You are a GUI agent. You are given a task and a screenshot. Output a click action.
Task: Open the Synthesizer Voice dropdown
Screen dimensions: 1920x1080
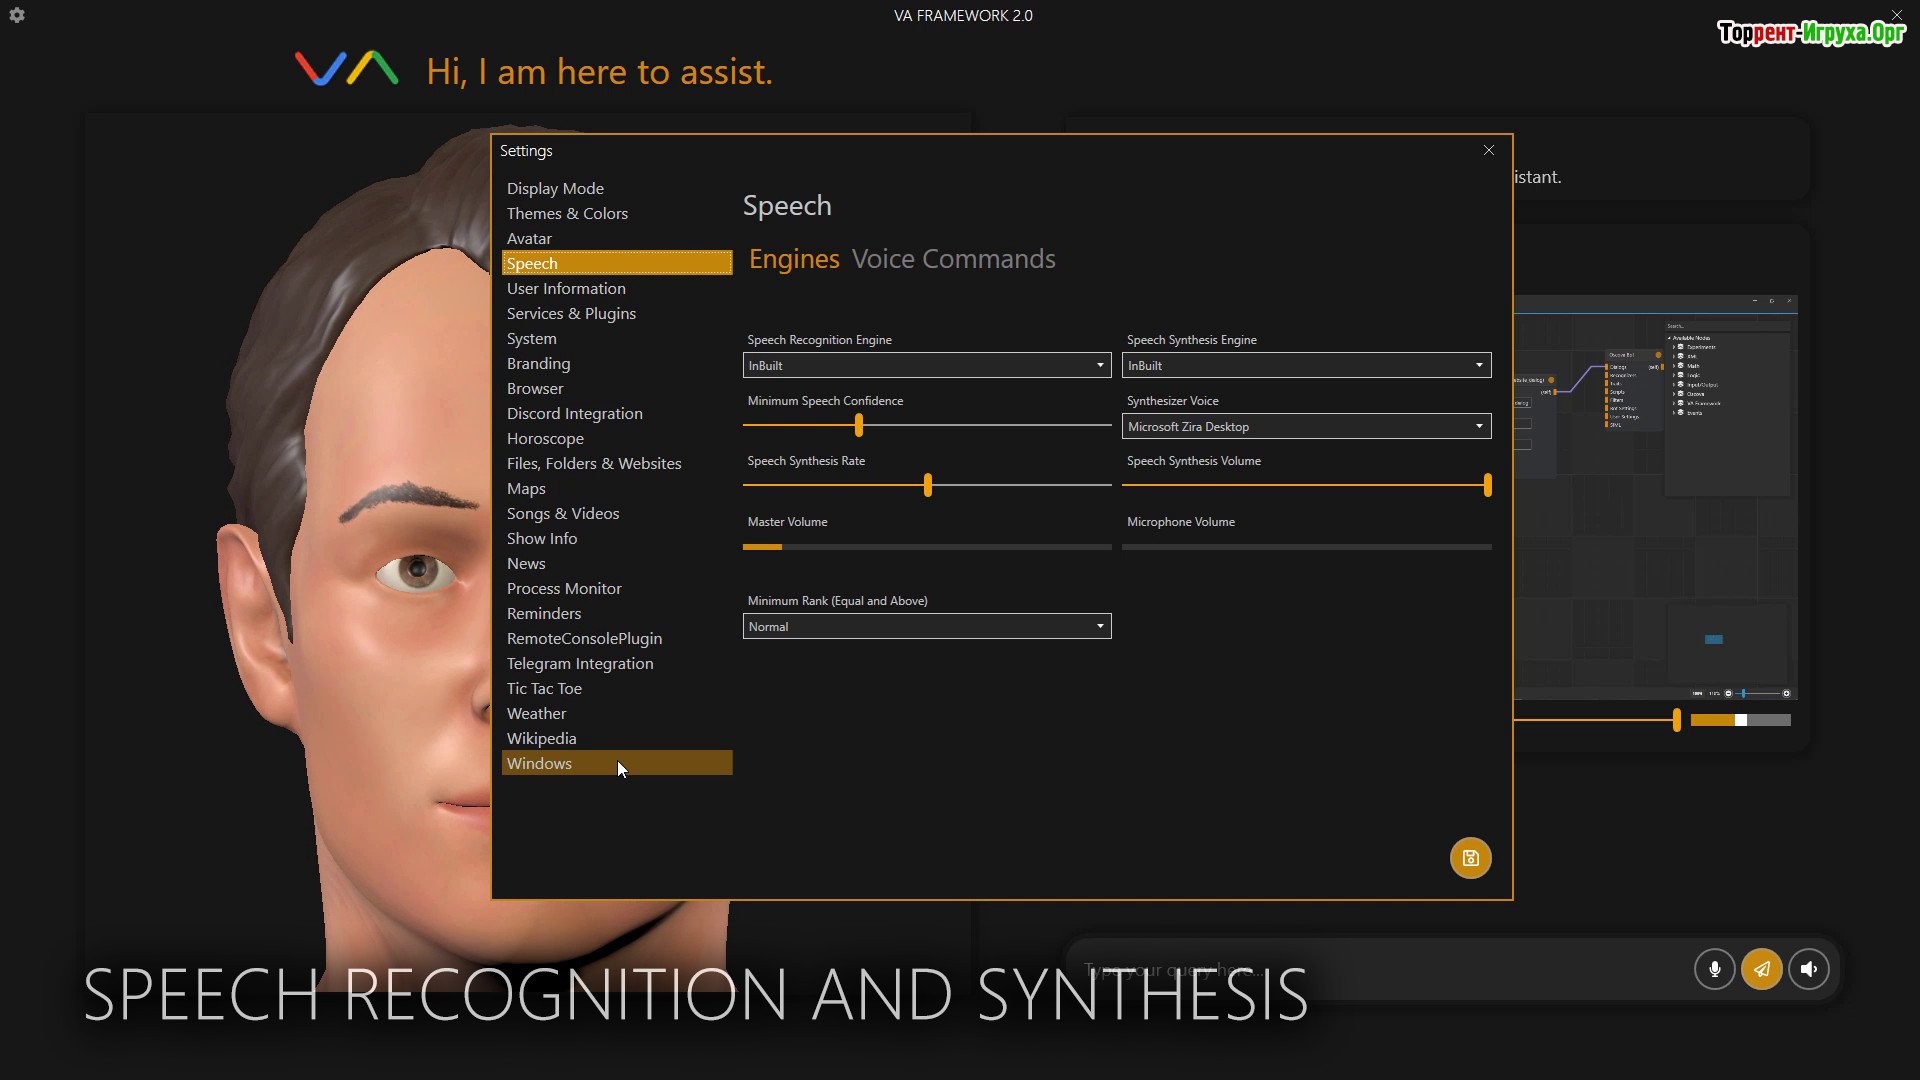(x=1306, y=426)
